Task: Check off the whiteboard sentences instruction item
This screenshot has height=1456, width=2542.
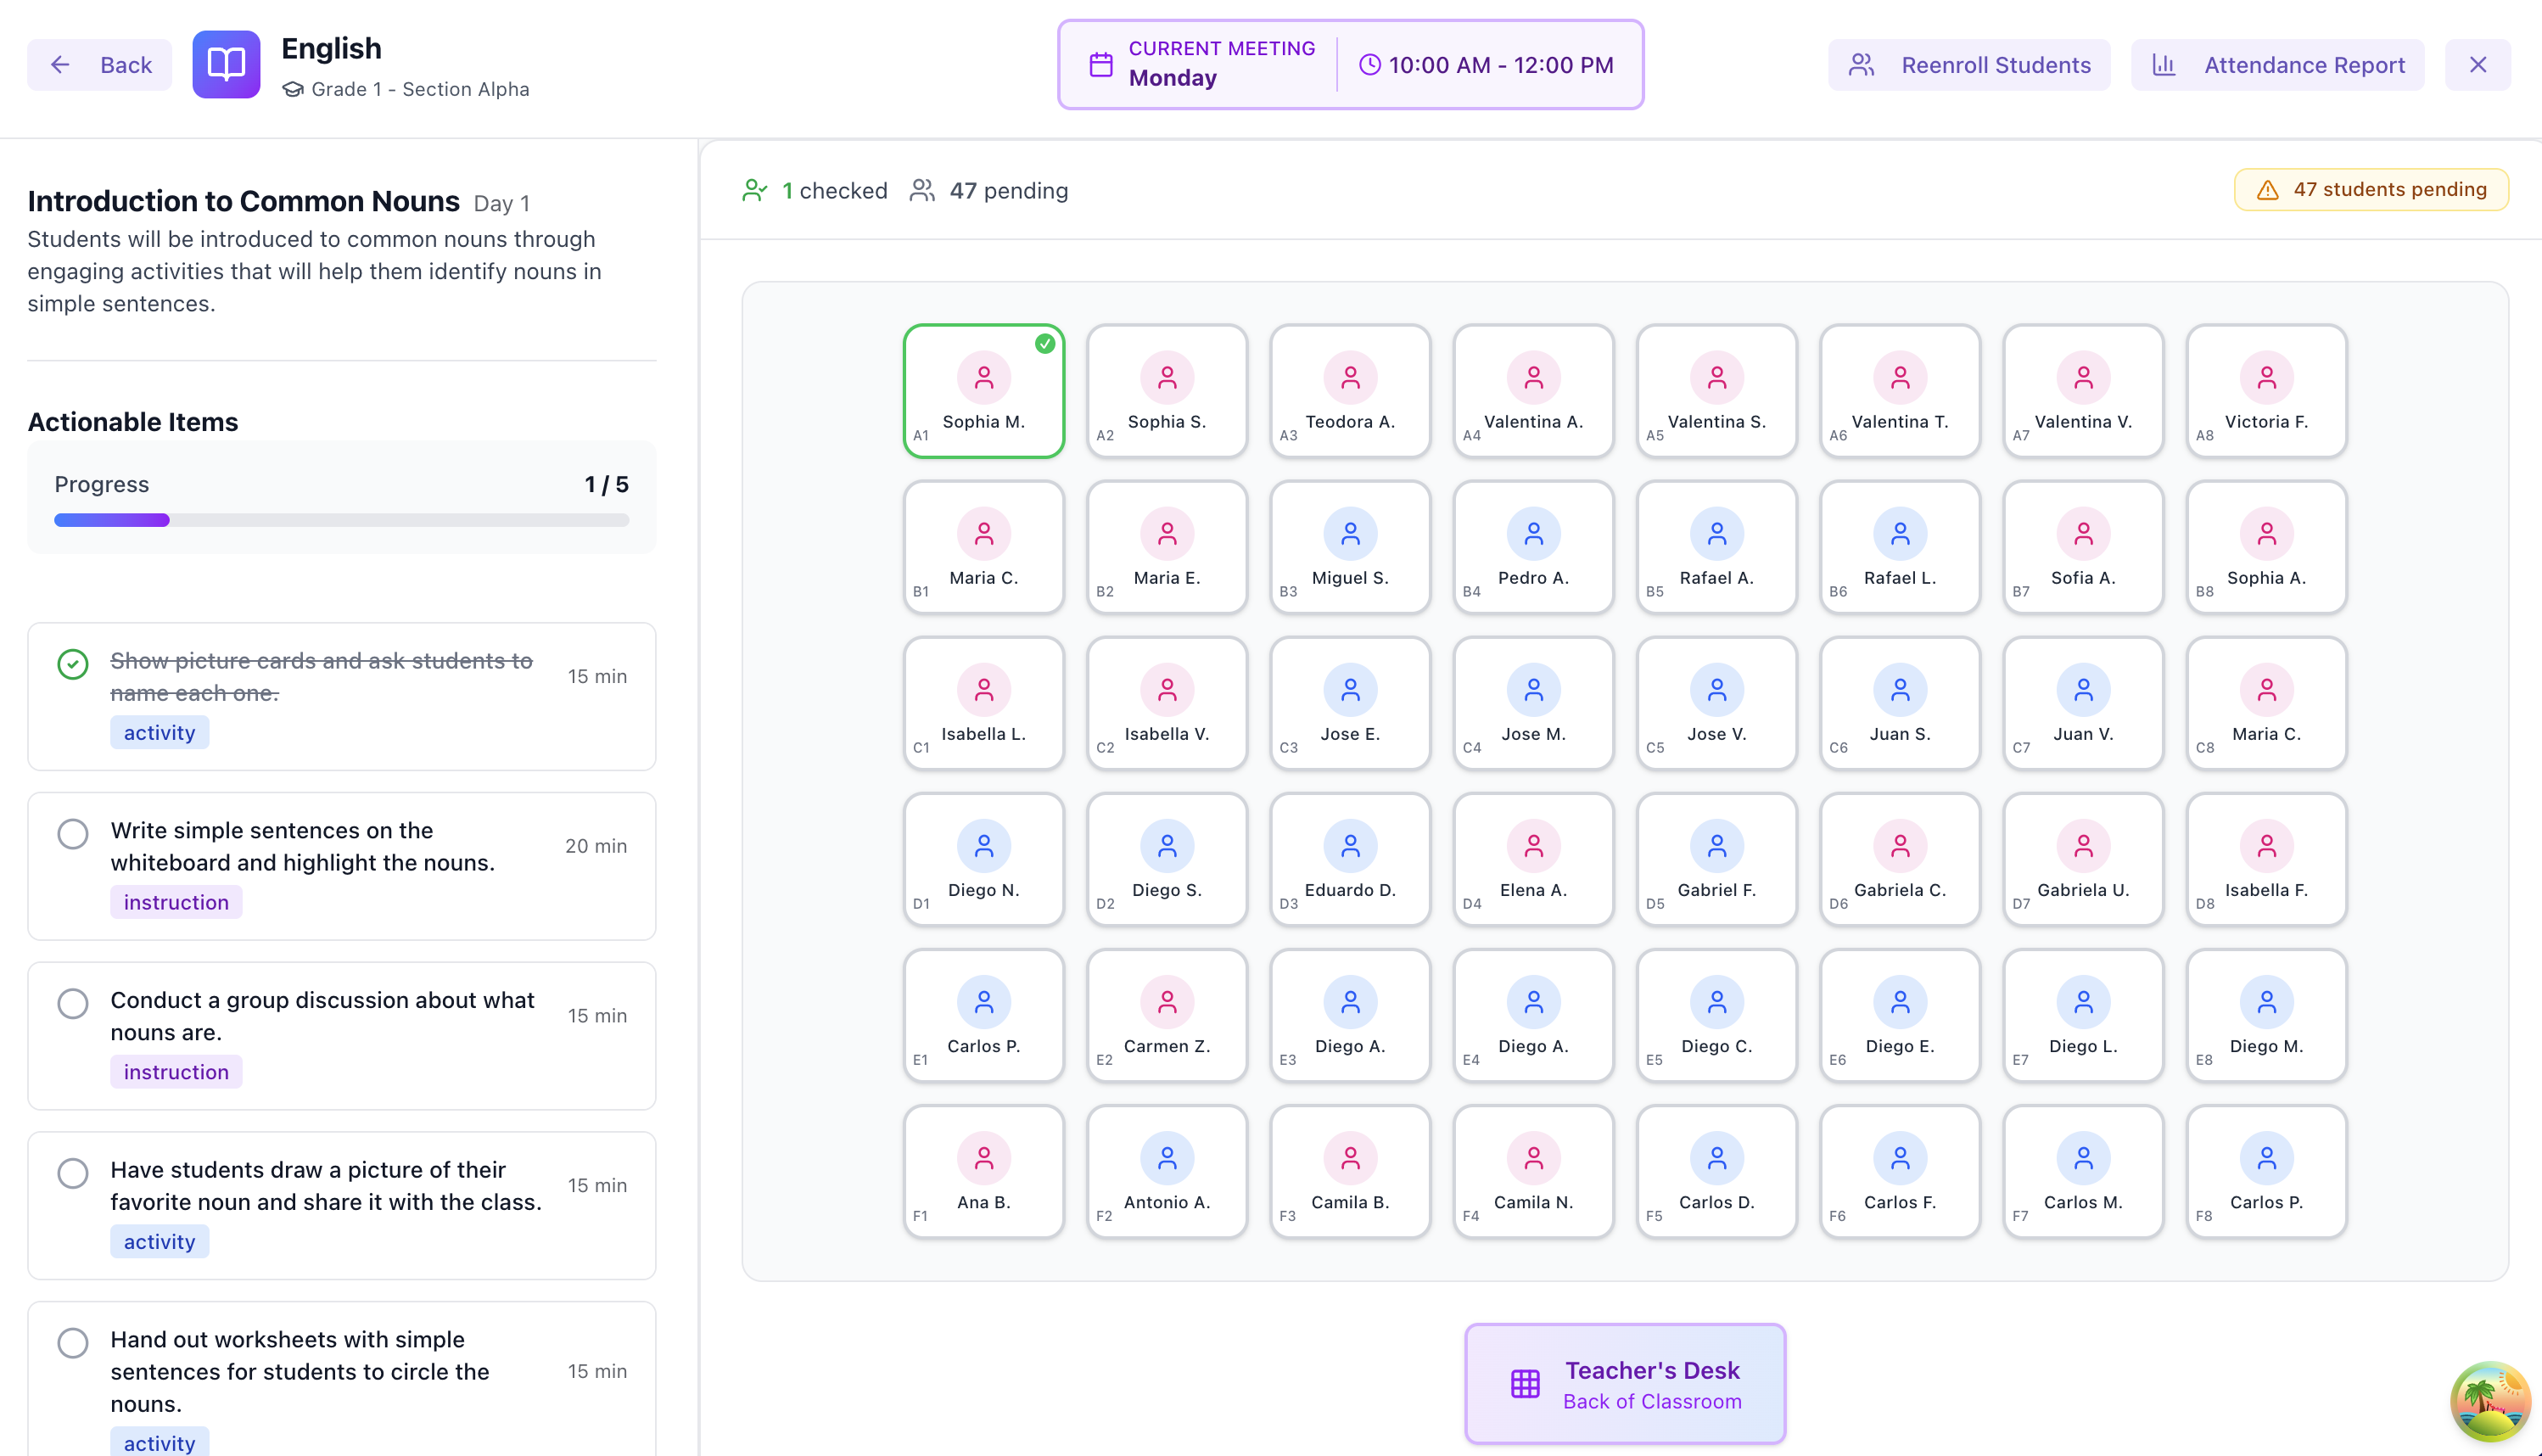Action: [72, 833]
